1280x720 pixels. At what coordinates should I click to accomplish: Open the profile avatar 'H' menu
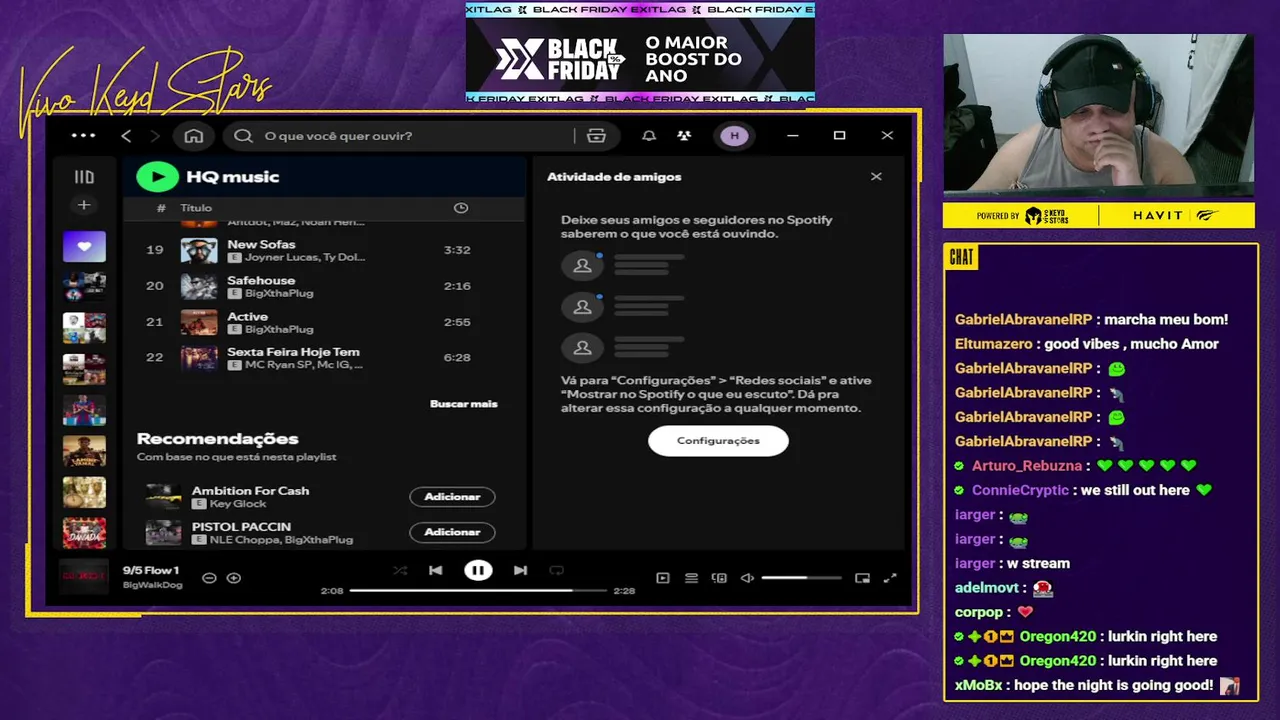734,136
